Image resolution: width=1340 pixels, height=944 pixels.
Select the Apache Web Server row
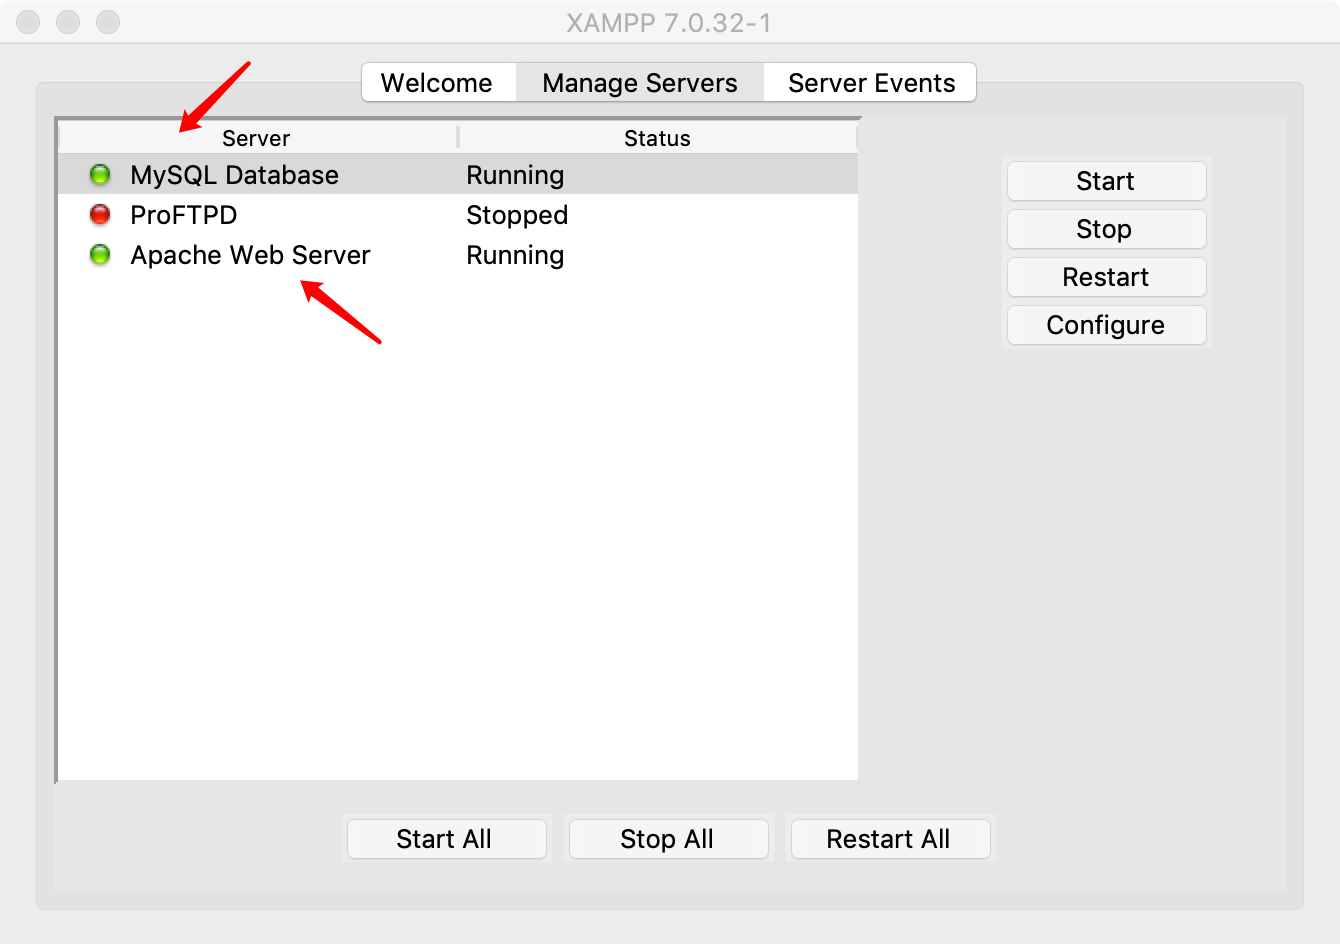point(458,255)
